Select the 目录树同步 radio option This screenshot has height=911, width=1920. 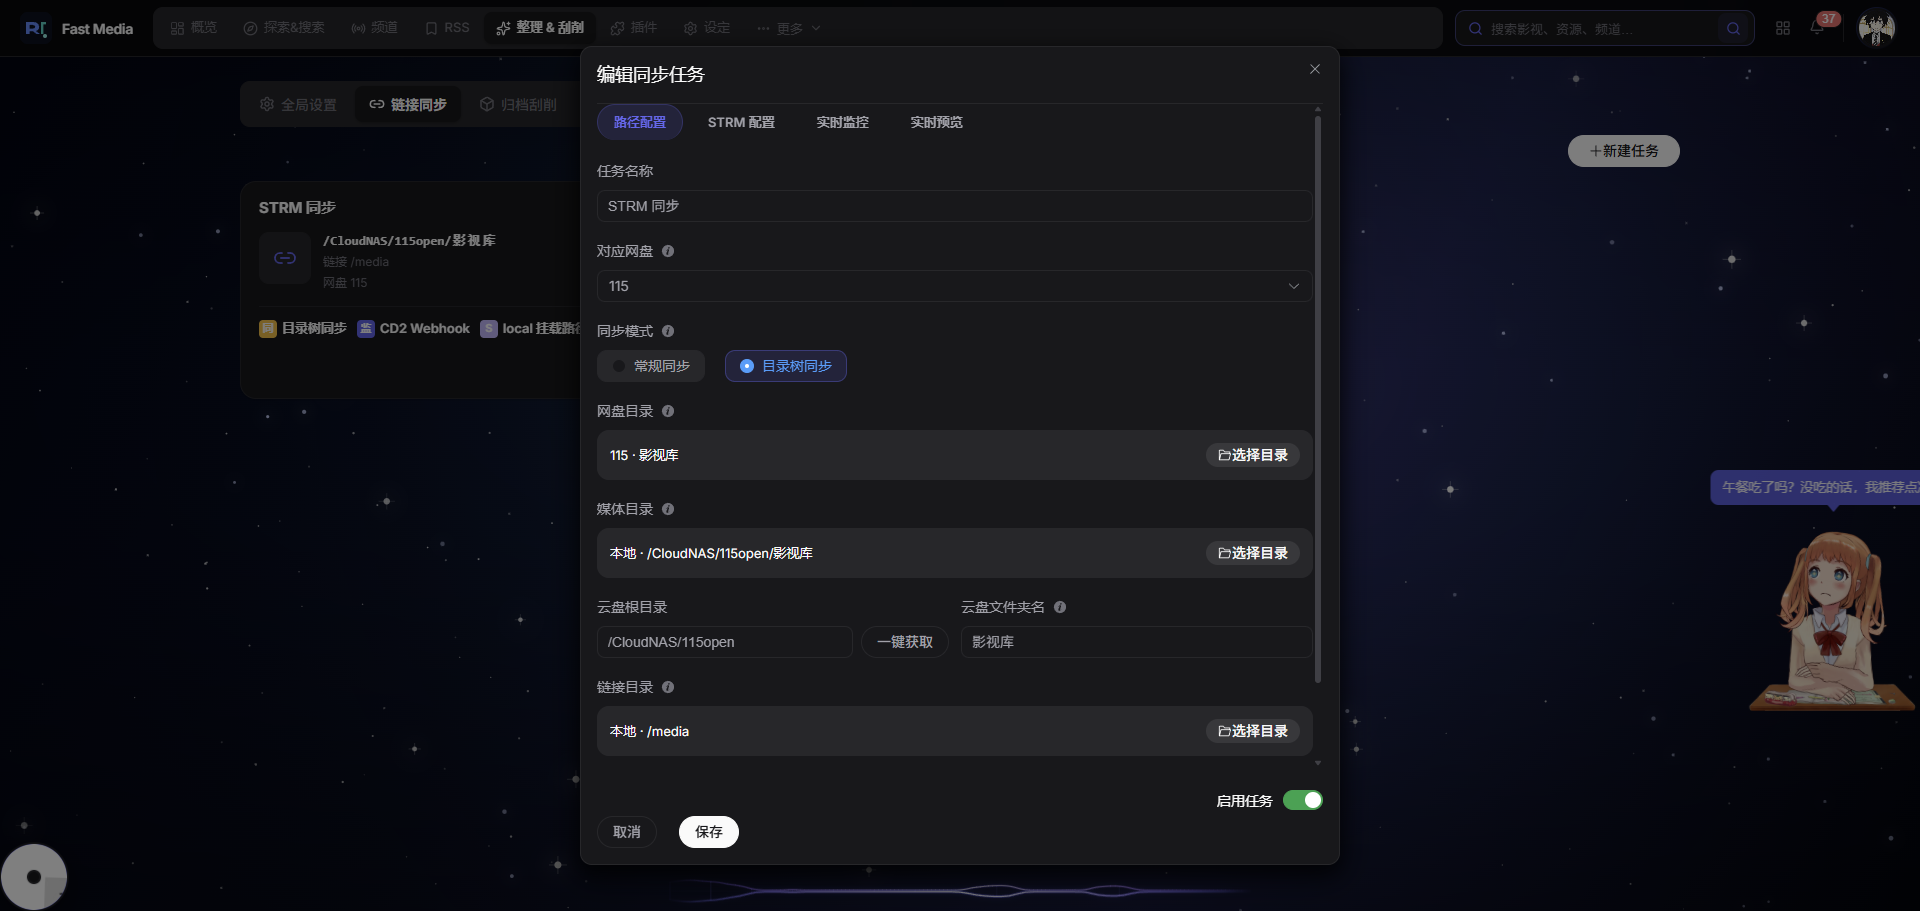pyautogui.click(x=786, y=366)
